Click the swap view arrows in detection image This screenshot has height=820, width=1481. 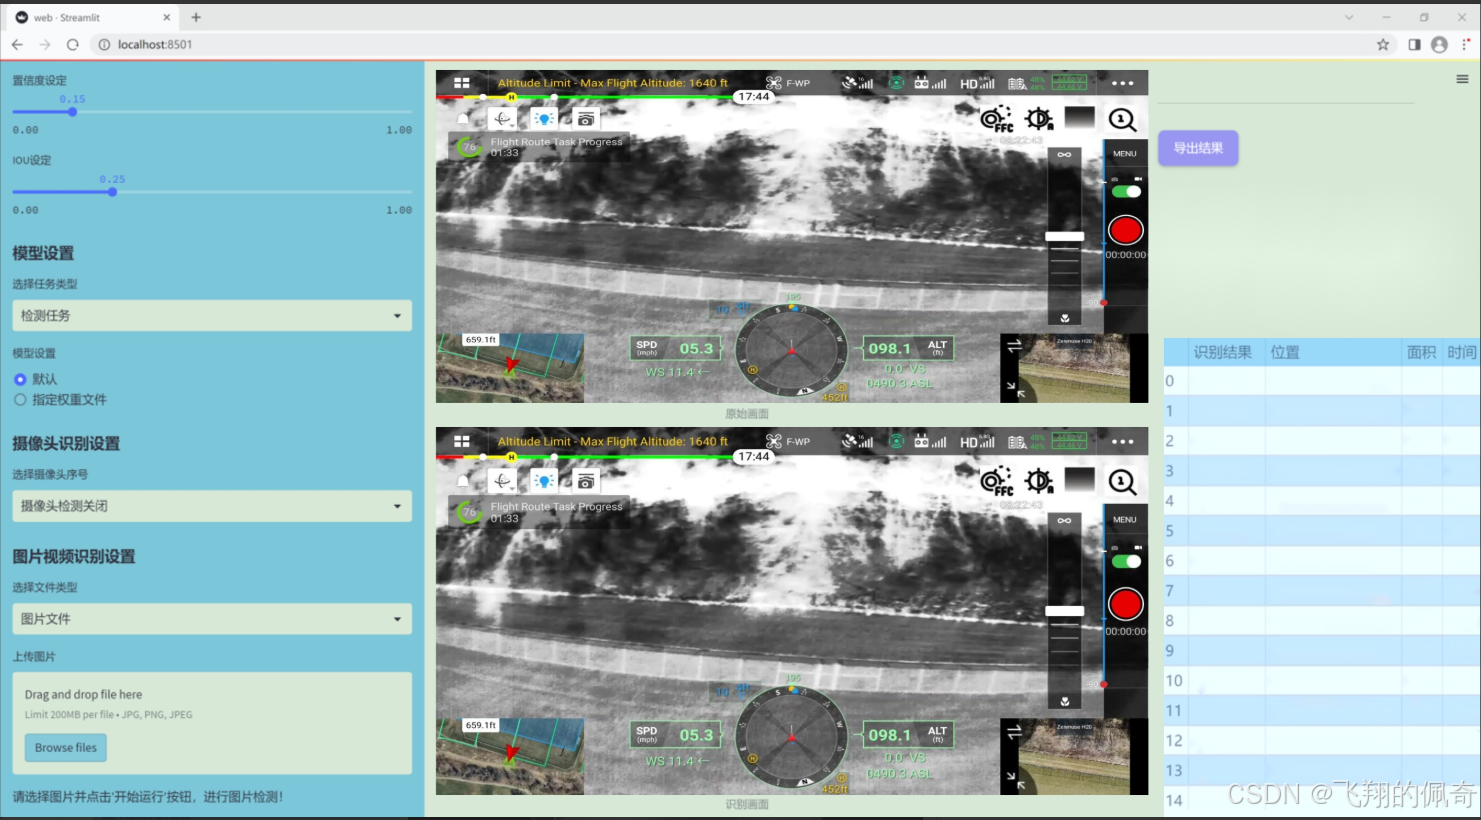tap(1014, 733)
